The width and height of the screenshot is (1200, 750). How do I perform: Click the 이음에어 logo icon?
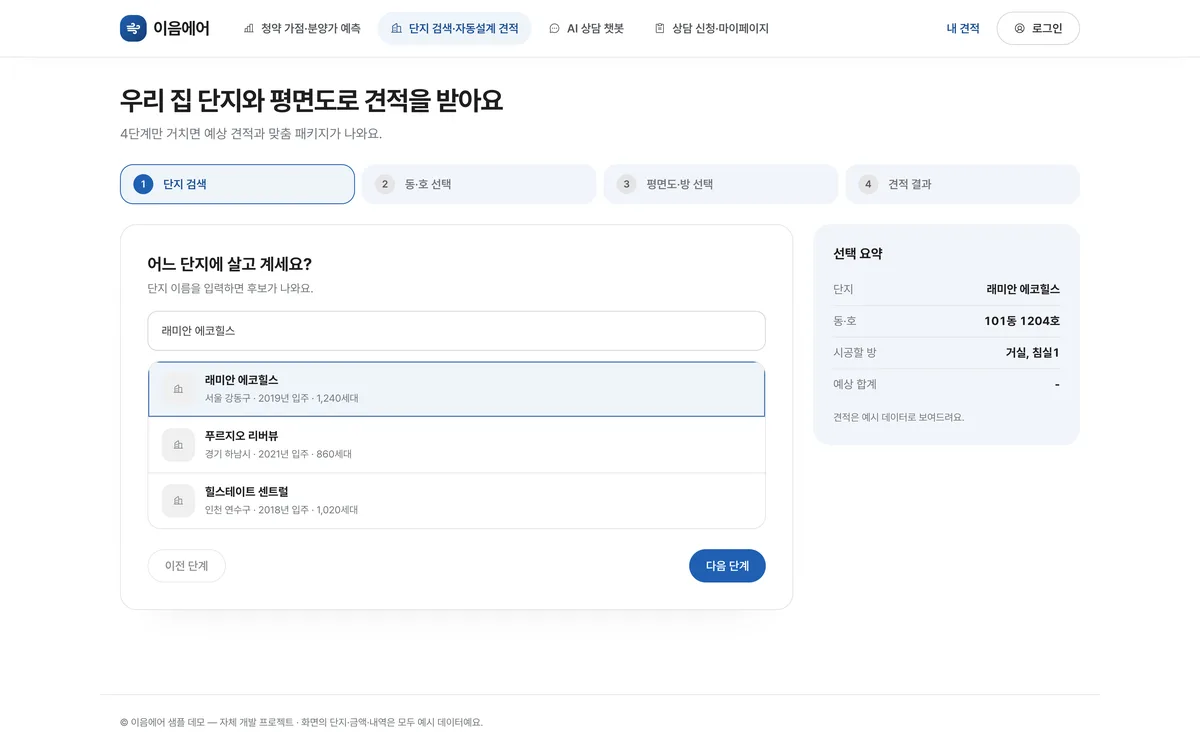tap(133, 29)
